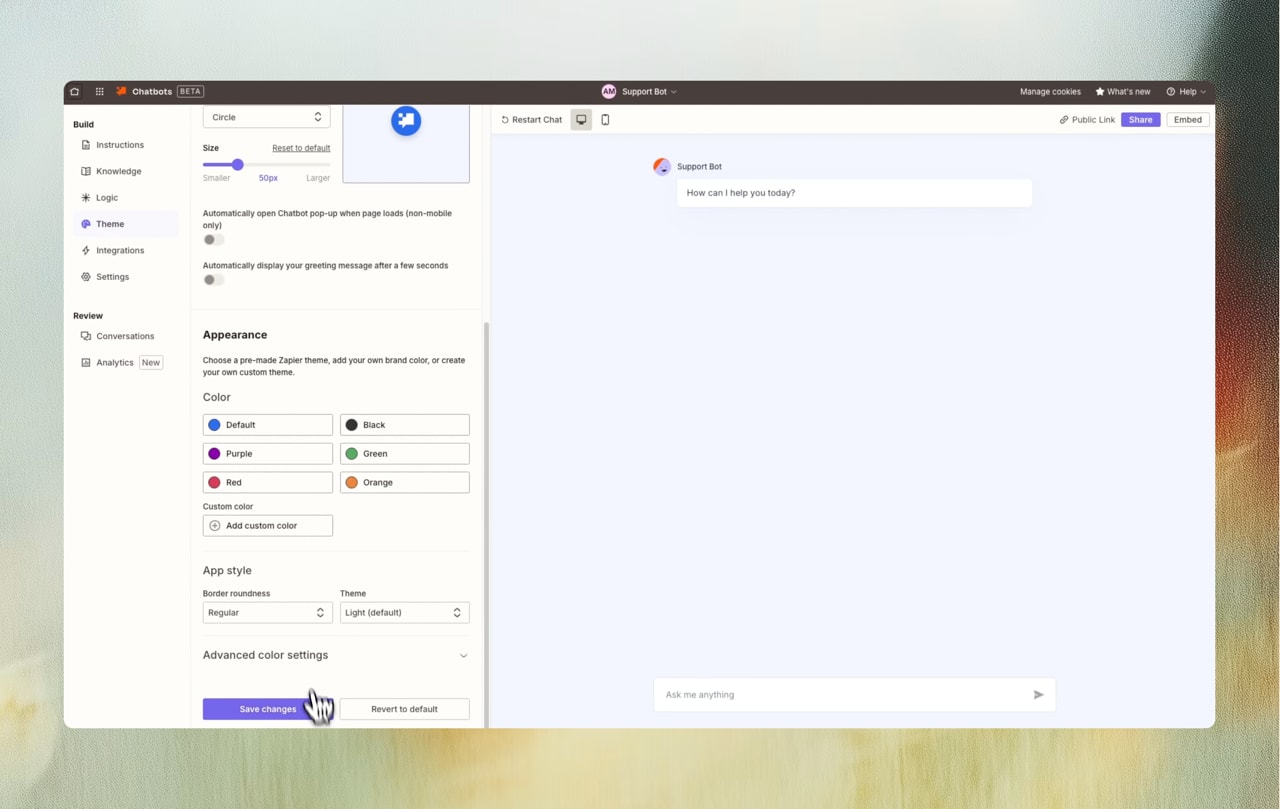Open the chatbot Settings section
This screenshot has height=809, width=1280.
coord(113,276)
